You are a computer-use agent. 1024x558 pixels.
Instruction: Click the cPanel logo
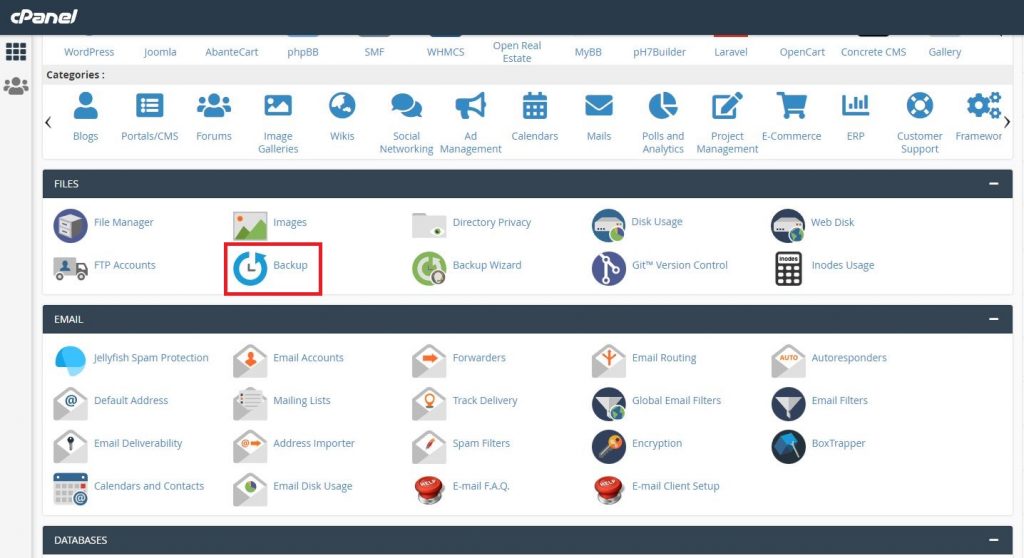pos(44,16)
